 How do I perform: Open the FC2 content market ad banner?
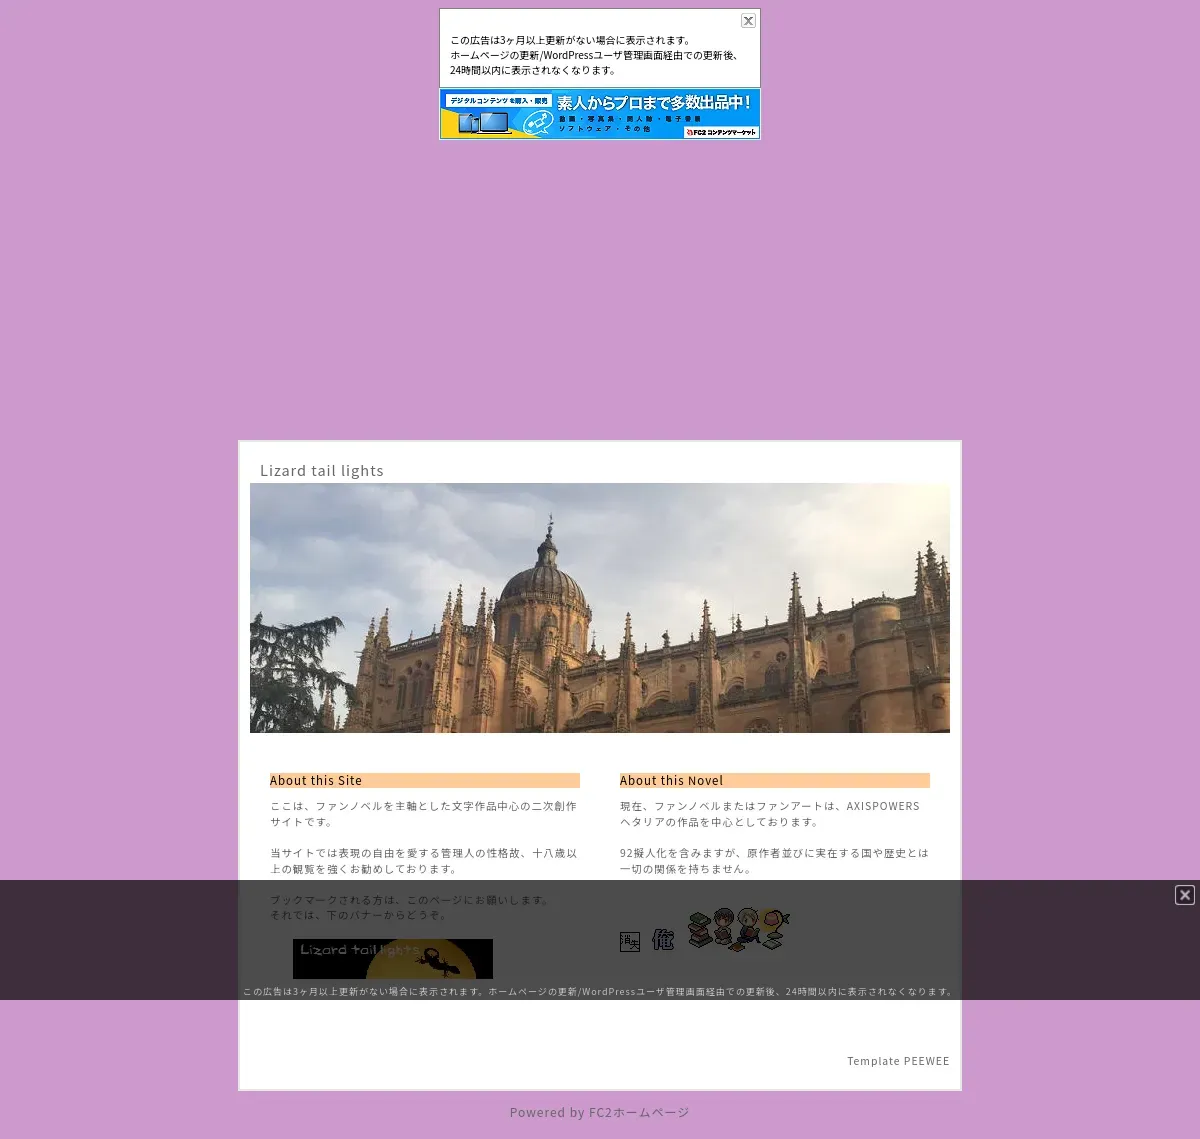tap(600, 114)
